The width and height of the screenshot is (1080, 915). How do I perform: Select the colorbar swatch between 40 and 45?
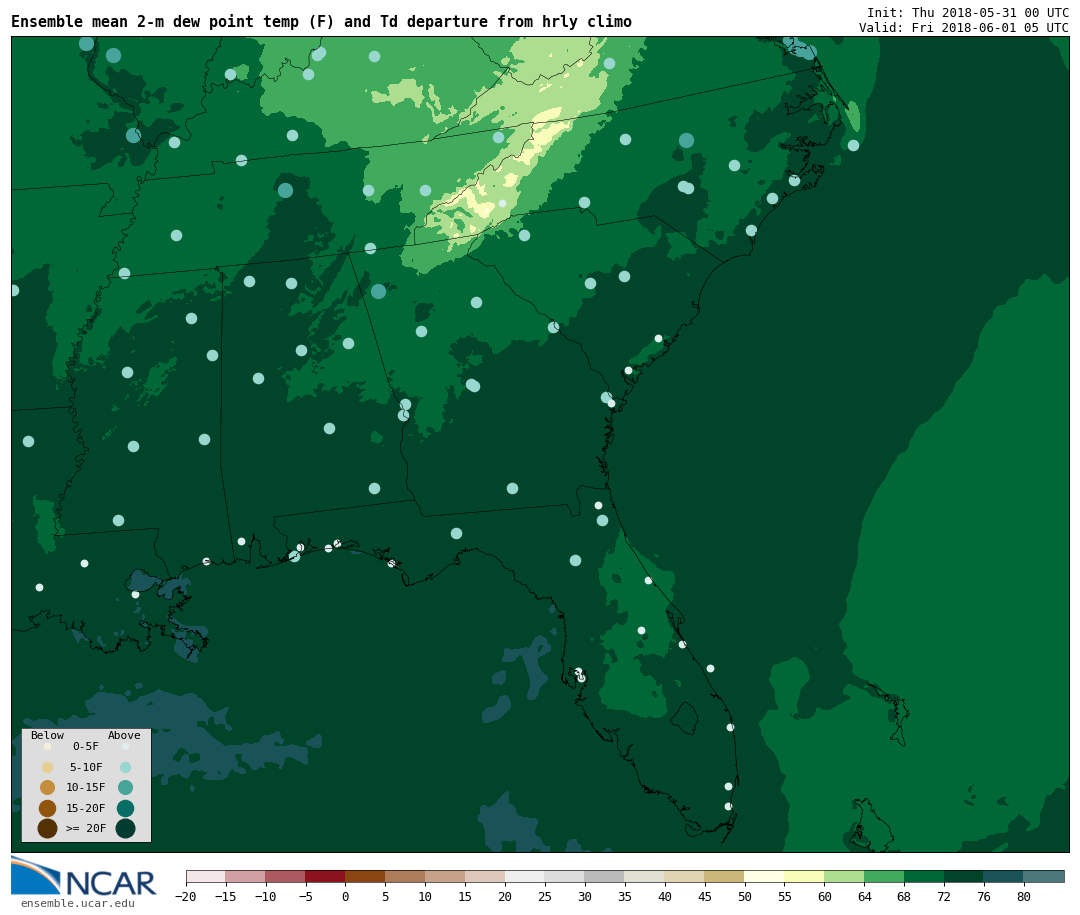685,876
